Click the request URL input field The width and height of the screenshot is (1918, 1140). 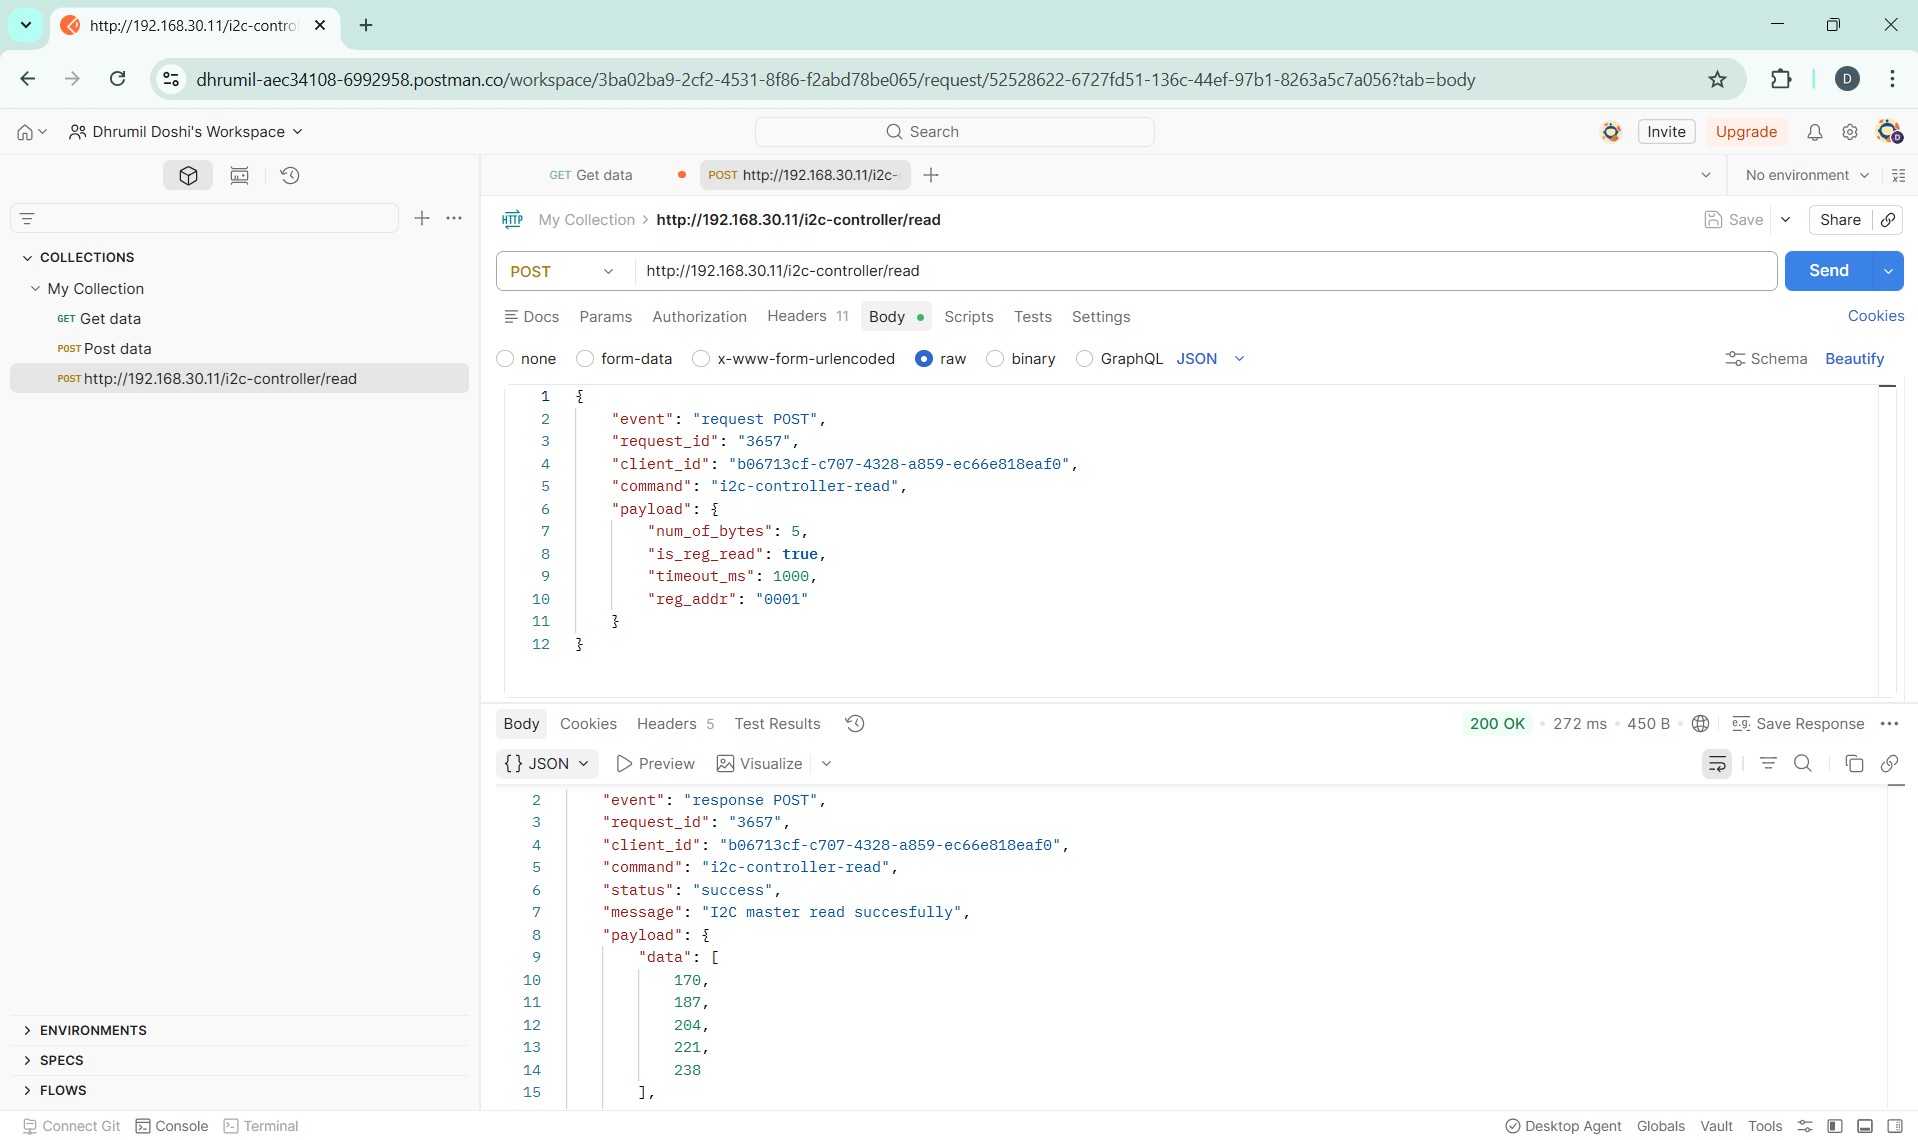coord(1100,270)
